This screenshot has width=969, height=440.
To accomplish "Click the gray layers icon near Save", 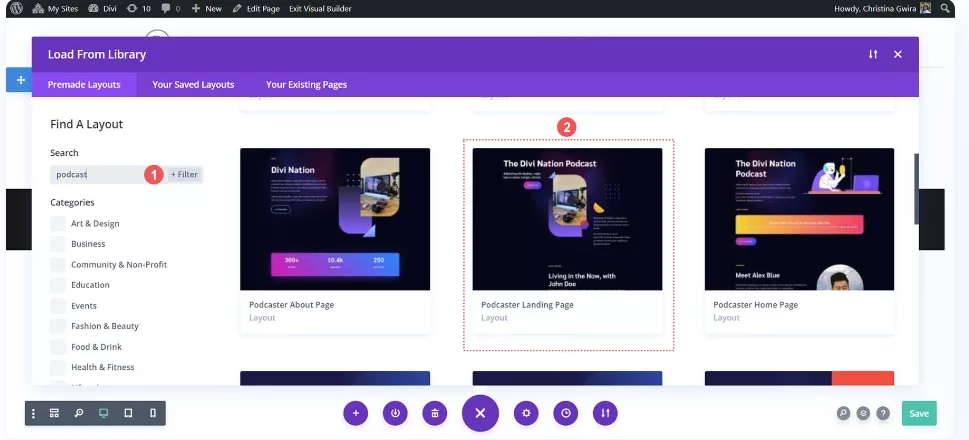I will 863,413.
